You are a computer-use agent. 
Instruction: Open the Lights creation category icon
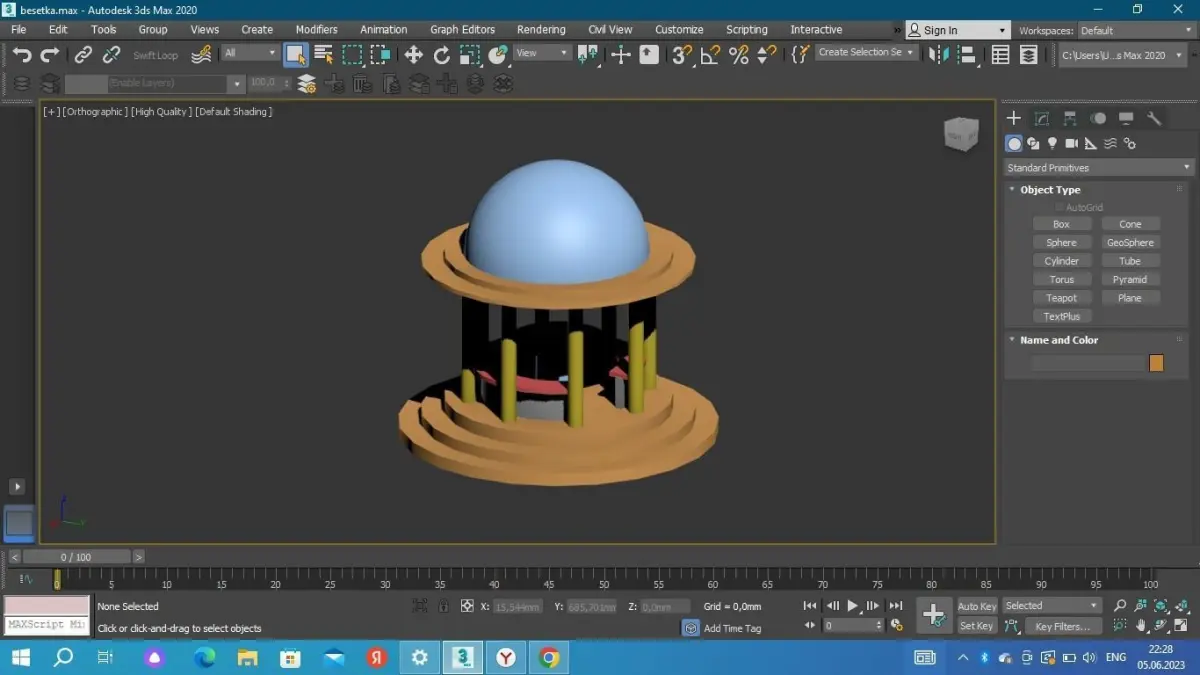tap(1052, 144)
